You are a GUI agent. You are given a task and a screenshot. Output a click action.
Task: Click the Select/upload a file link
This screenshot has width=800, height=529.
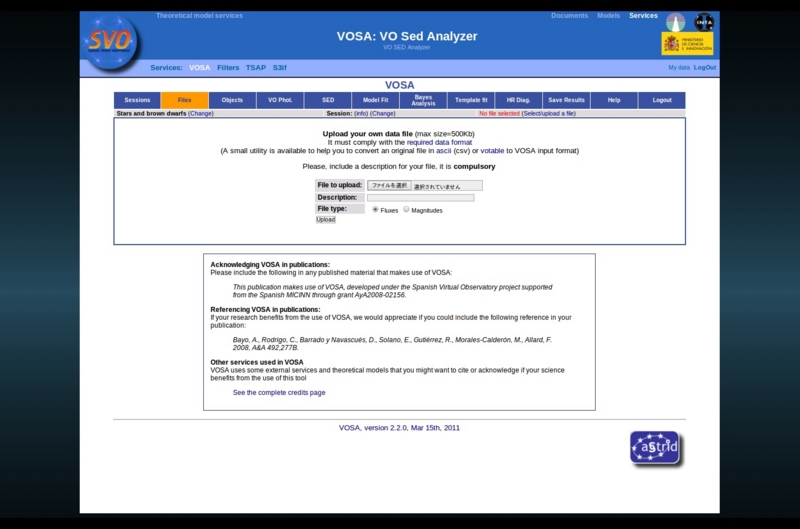tap(549, 114)
